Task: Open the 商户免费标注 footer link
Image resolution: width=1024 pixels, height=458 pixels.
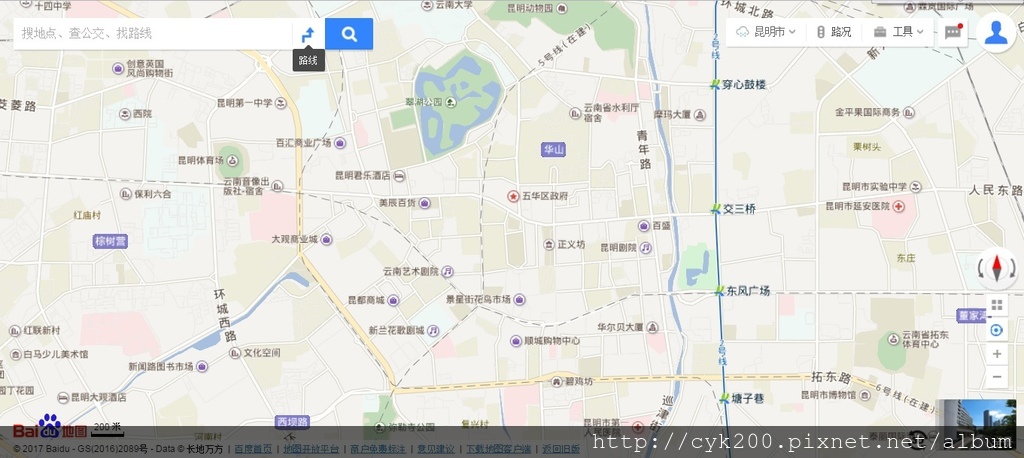Action: click(x=377, y=450)
